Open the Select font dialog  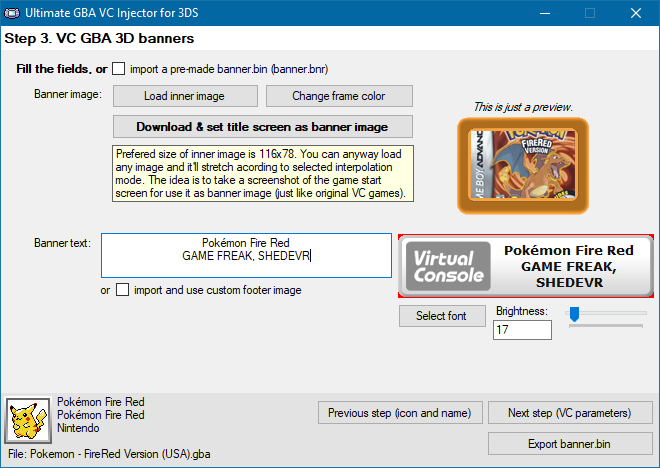[442, 316]
